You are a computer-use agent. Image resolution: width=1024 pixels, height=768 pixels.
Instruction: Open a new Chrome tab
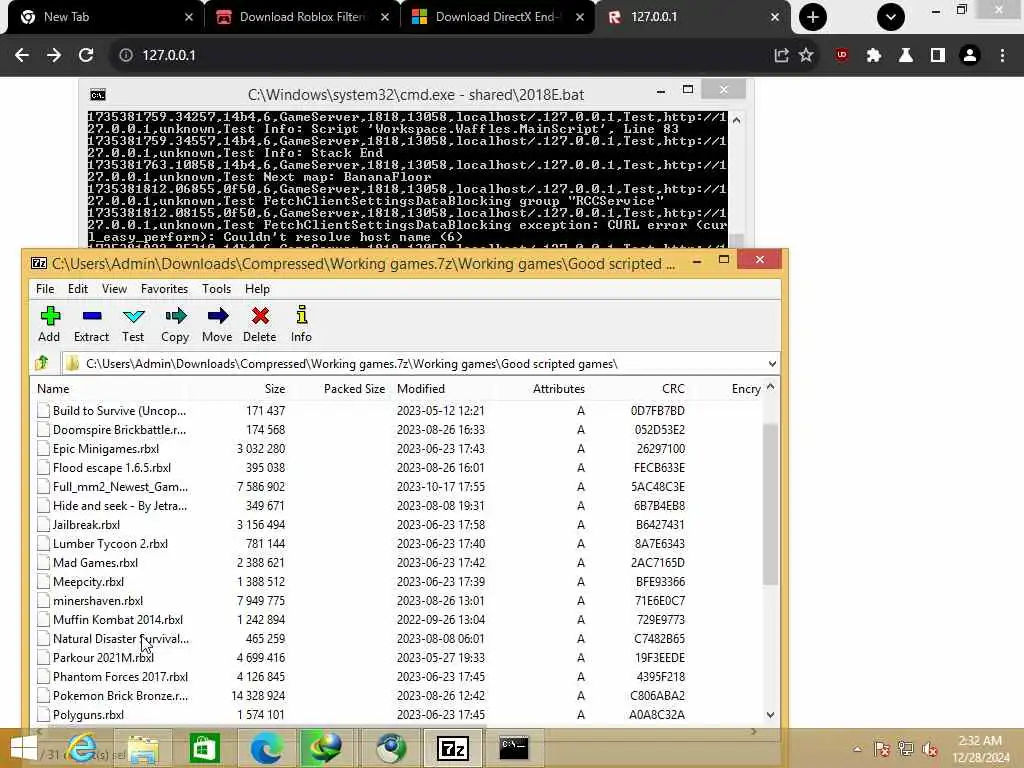pos(812,17)
